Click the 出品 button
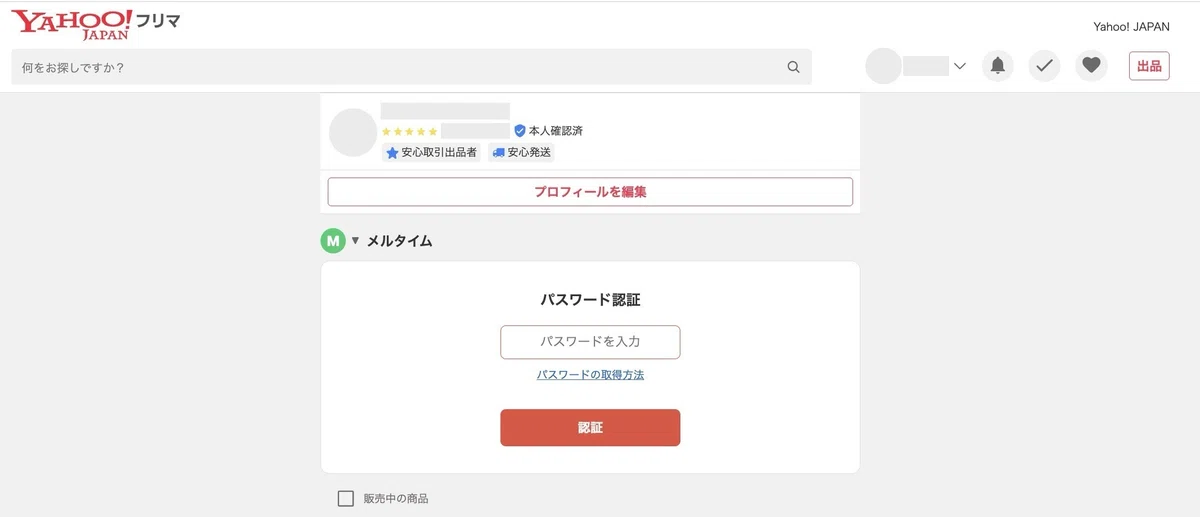The image size is (1200, 517). (x=1149, y=66)
